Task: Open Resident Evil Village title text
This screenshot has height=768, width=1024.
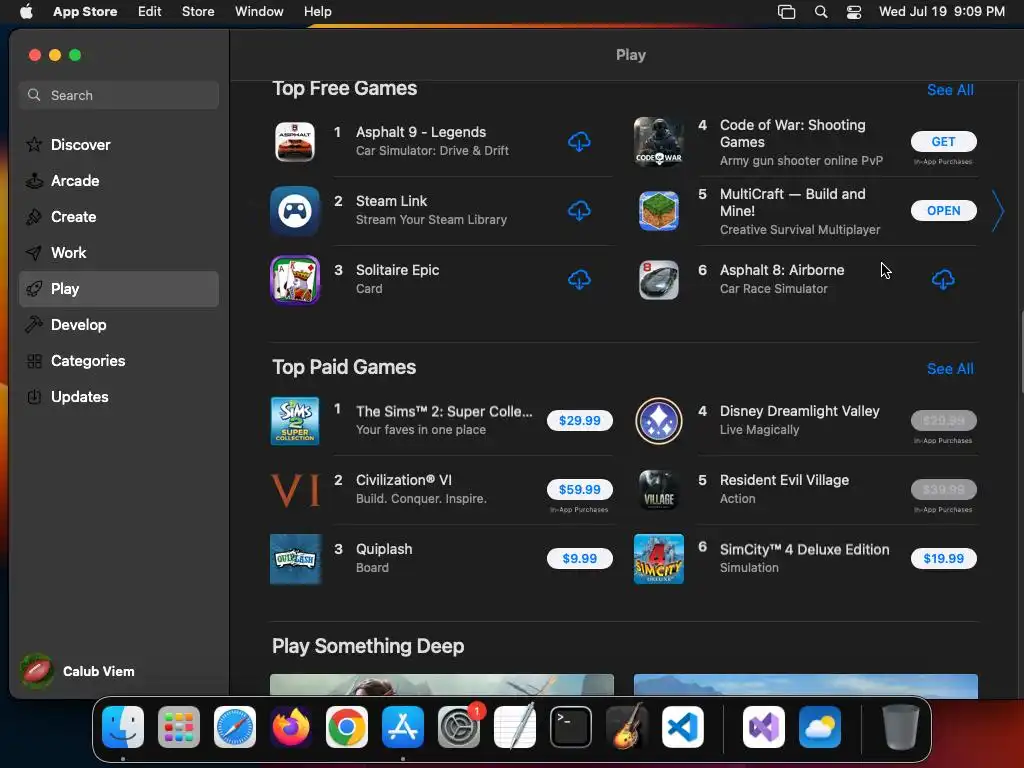Action: pyautogui.click(x=784, y=480)
